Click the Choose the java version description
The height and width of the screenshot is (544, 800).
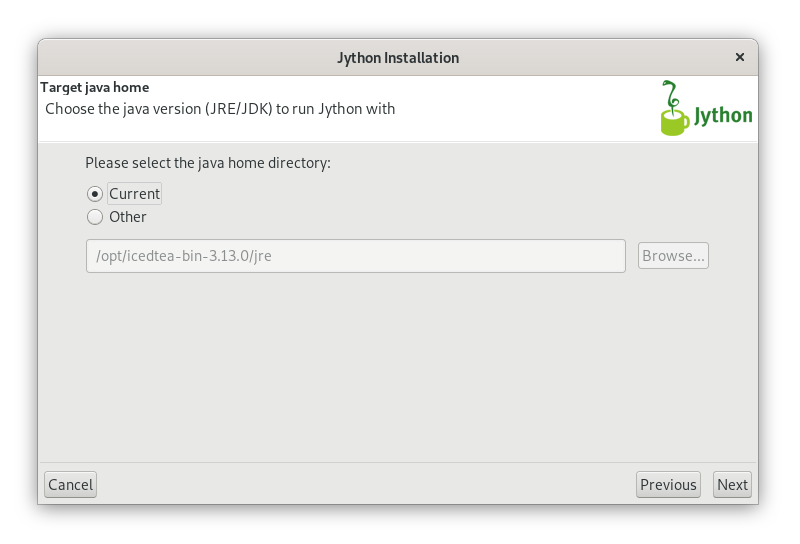(x=220, y=109)
